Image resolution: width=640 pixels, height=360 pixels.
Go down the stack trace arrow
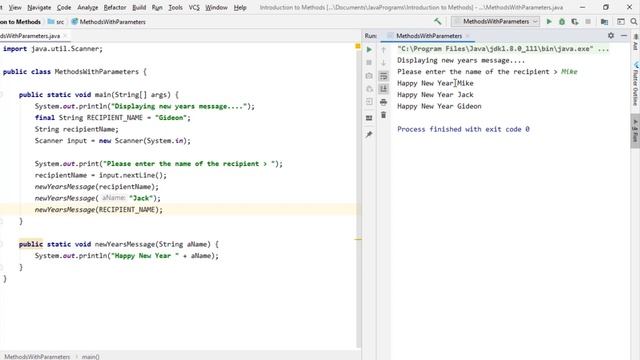coord(383,62)
